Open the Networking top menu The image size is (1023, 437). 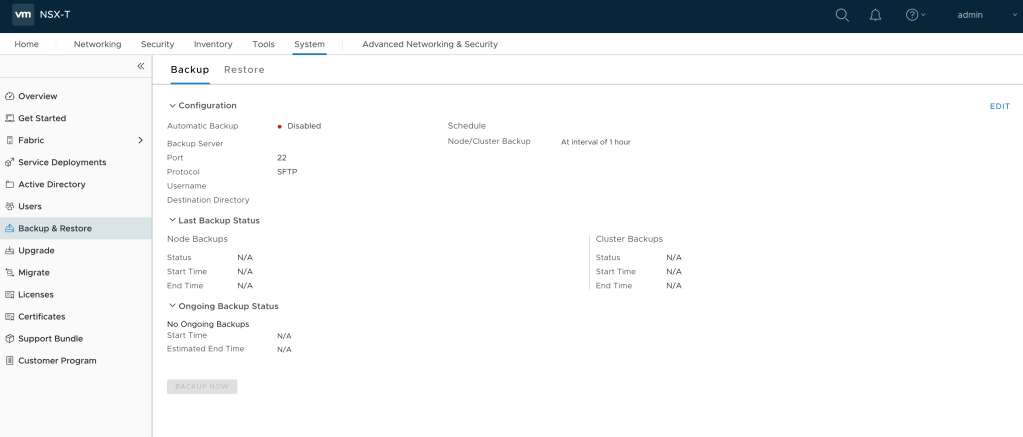pyautogui.click(x=97, y=44)
